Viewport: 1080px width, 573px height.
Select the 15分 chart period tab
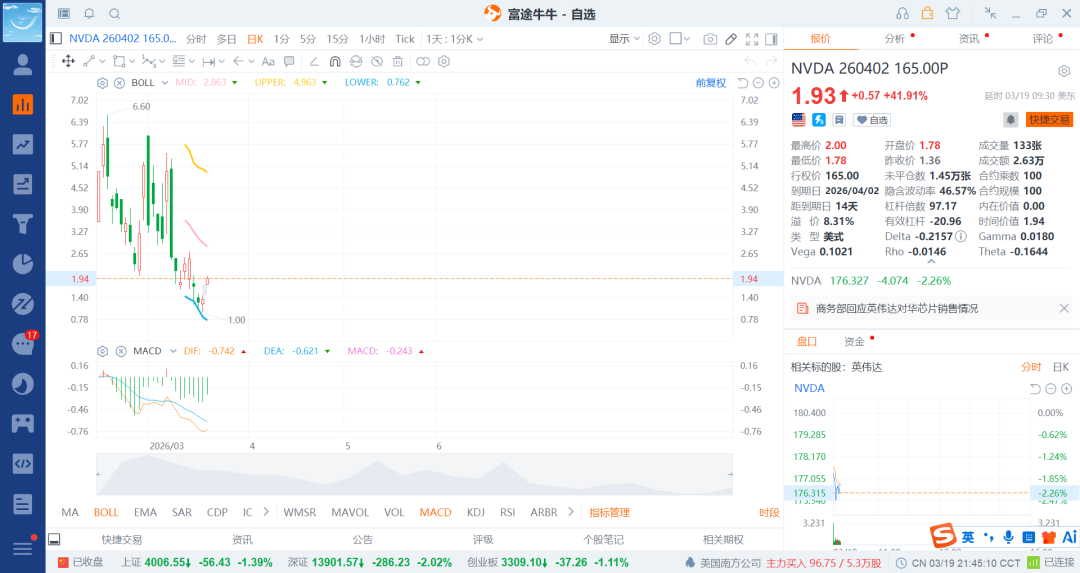coord(338,39)
